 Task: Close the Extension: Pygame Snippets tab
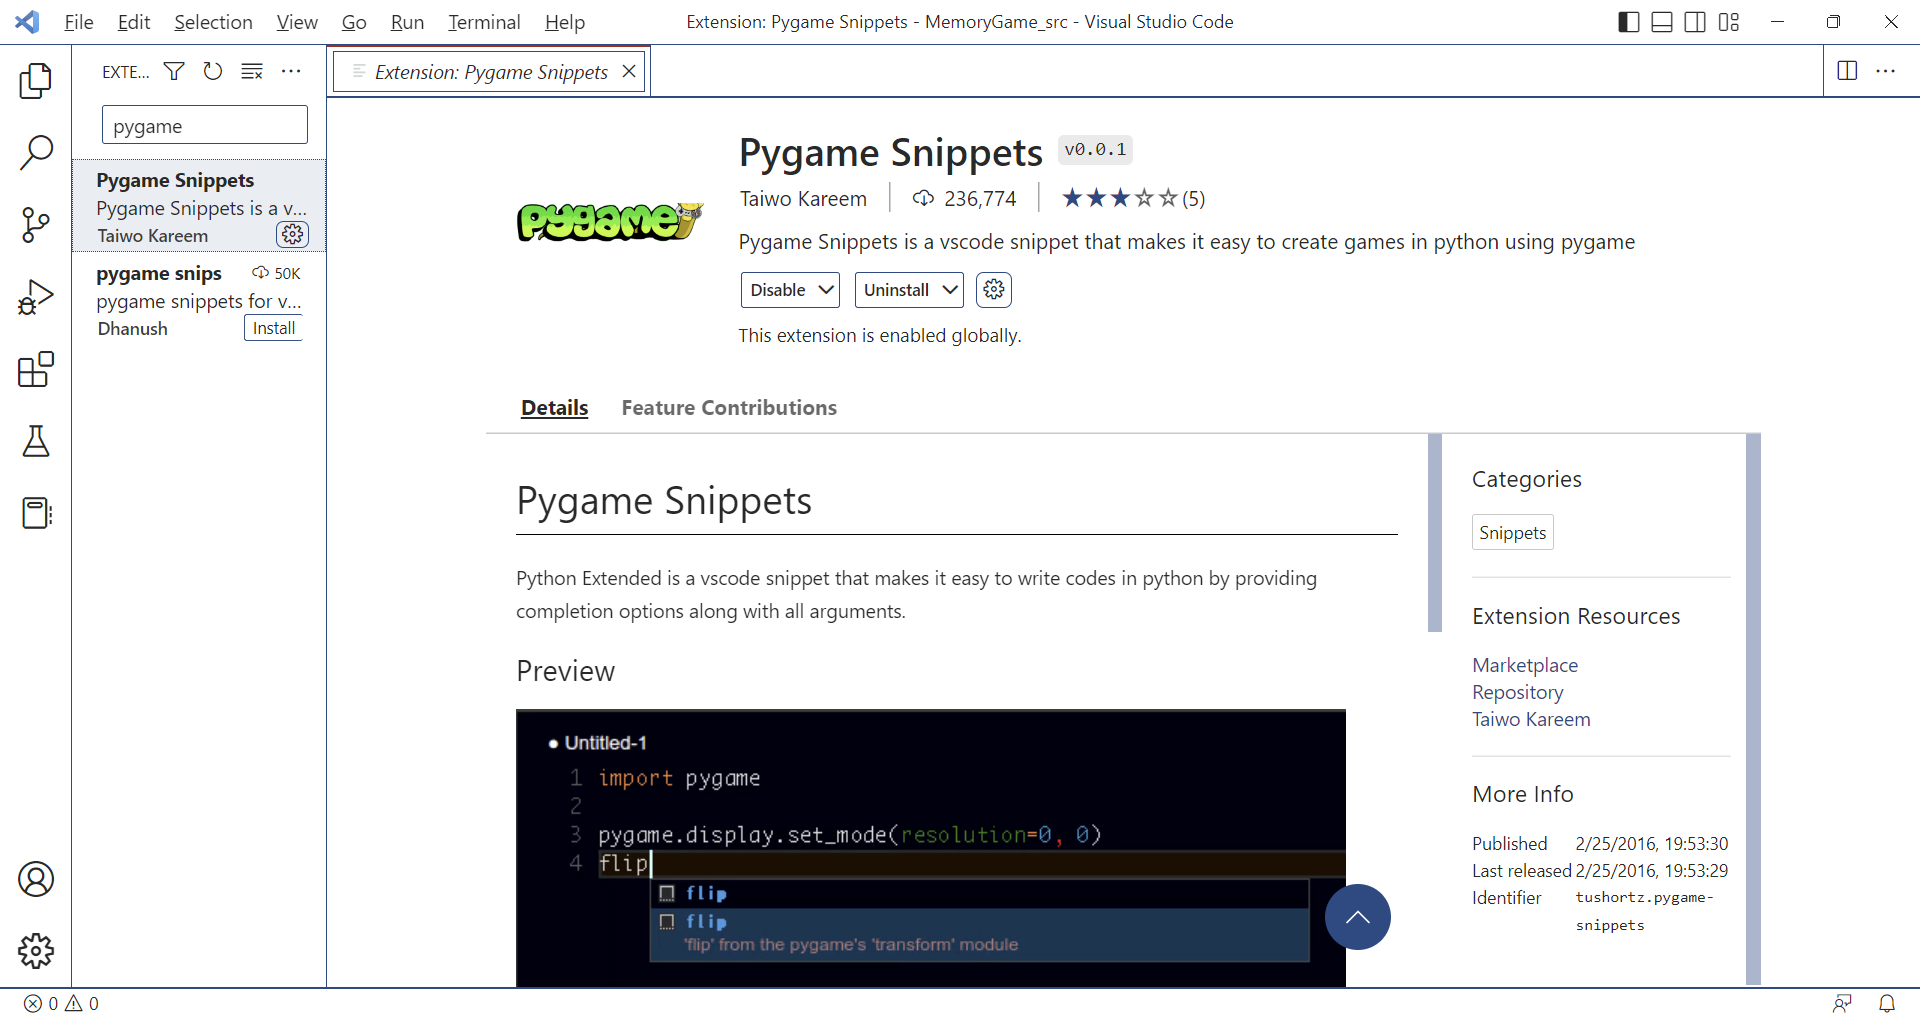[x=629, y=71]
